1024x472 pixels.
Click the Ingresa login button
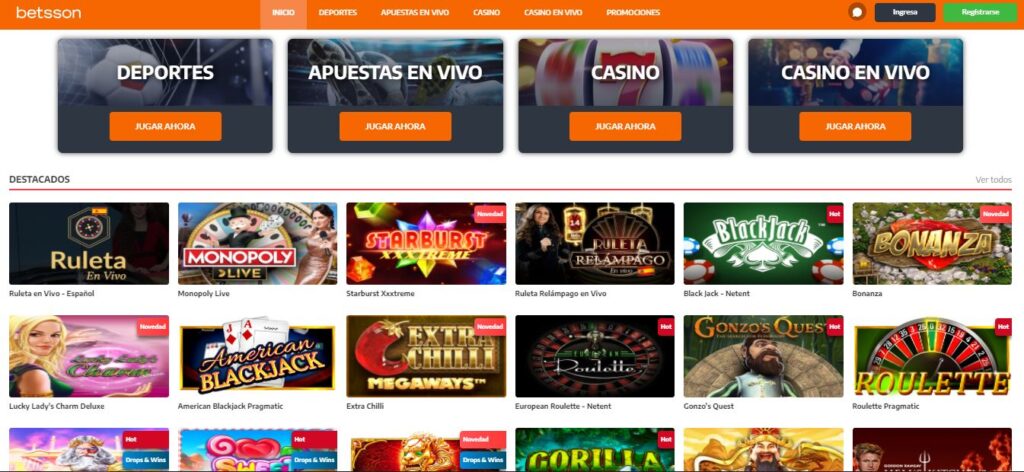(905, 12)
